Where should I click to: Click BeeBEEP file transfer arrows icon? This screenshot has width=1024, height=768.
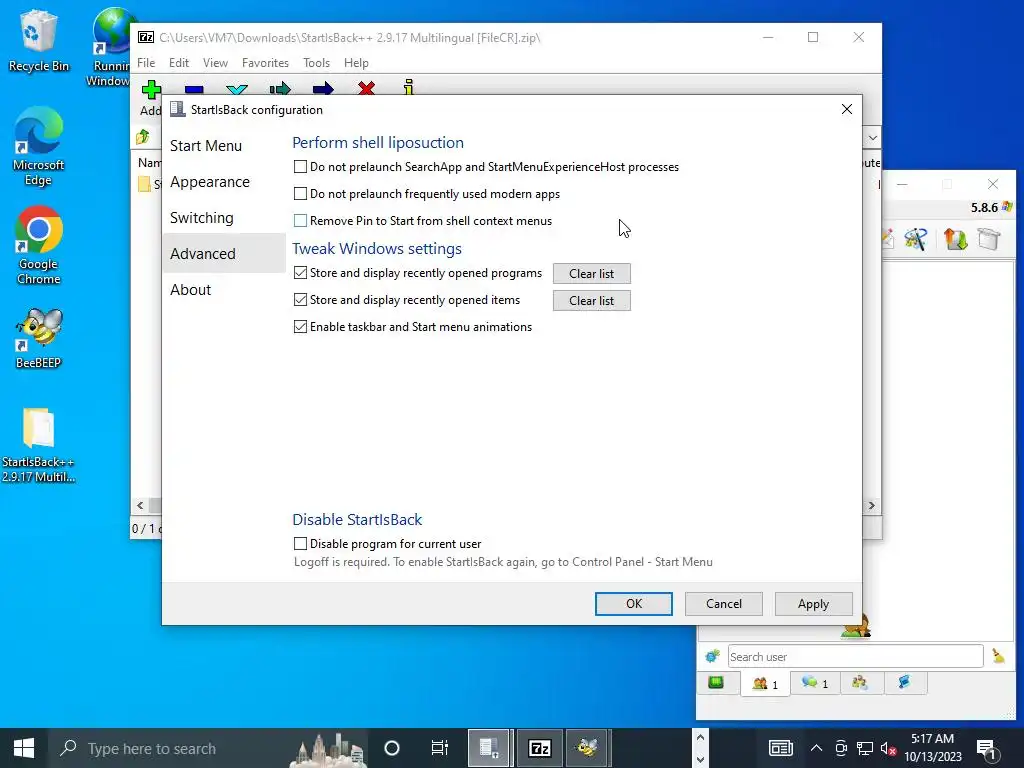tap(955, 239)
